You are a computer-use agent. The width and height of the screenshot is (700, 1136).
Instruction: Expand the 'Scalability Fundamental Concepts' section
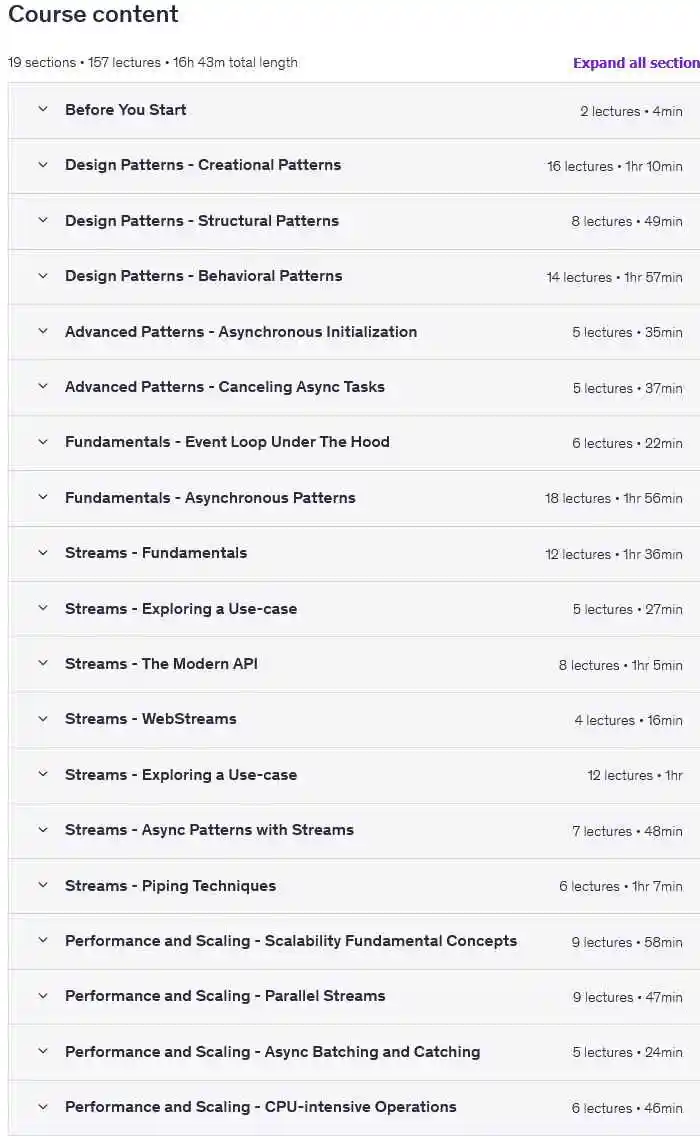click(291, 941)
